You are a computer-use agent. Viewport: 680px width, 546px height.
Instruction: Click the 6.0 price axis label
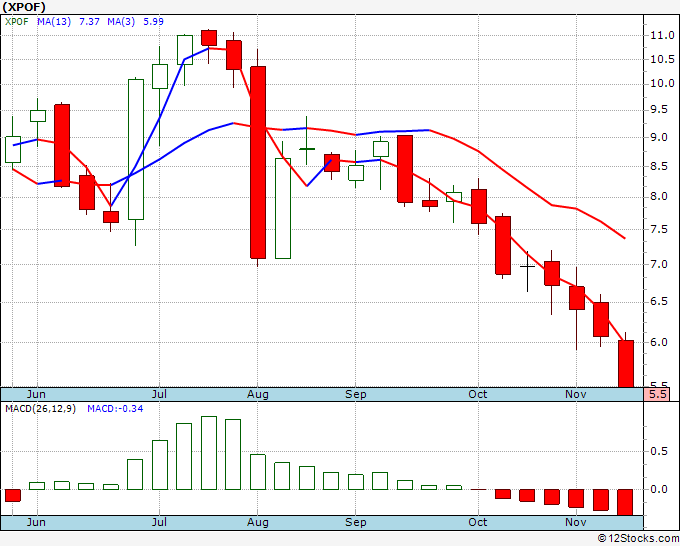coord(658,342)
